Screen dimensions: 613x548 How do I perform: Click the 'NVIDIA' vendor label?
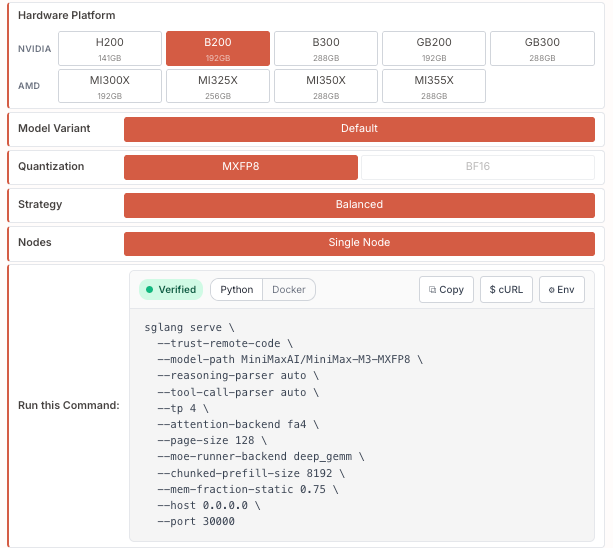pyautogui.click(x=34, y=49)
